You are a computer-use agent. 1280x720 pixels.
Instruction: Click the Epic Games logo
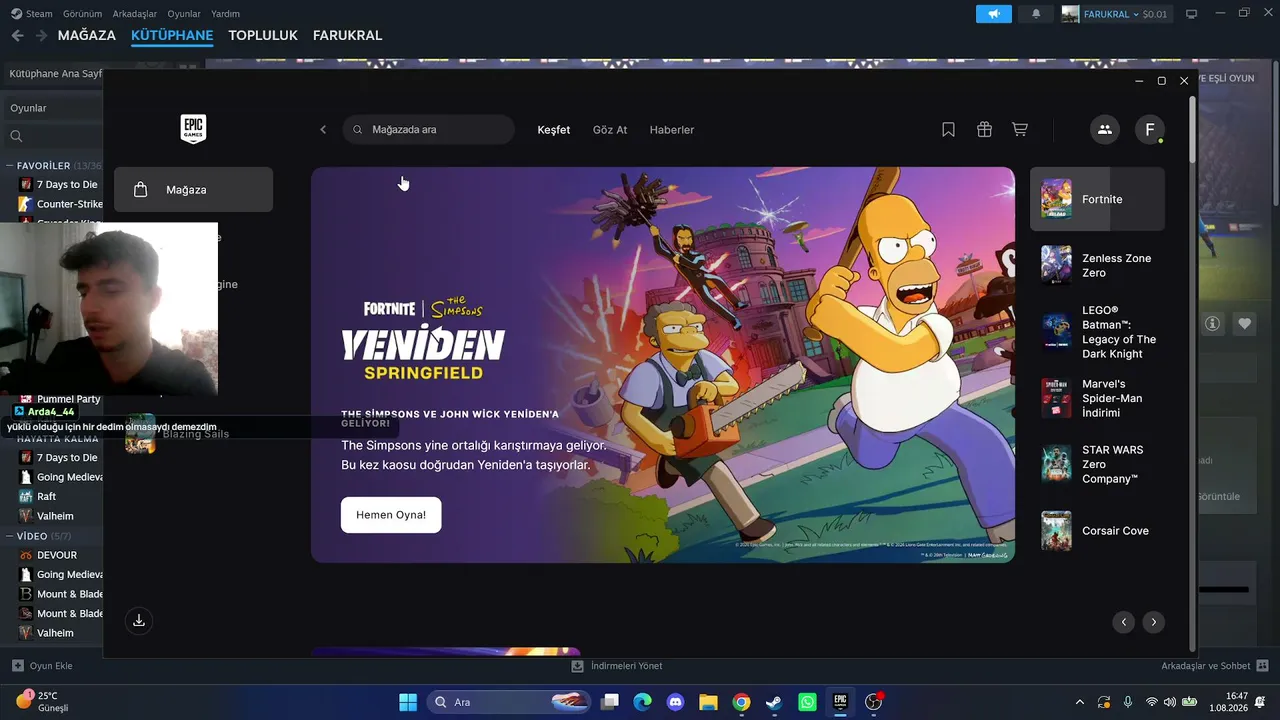[193, 129]
